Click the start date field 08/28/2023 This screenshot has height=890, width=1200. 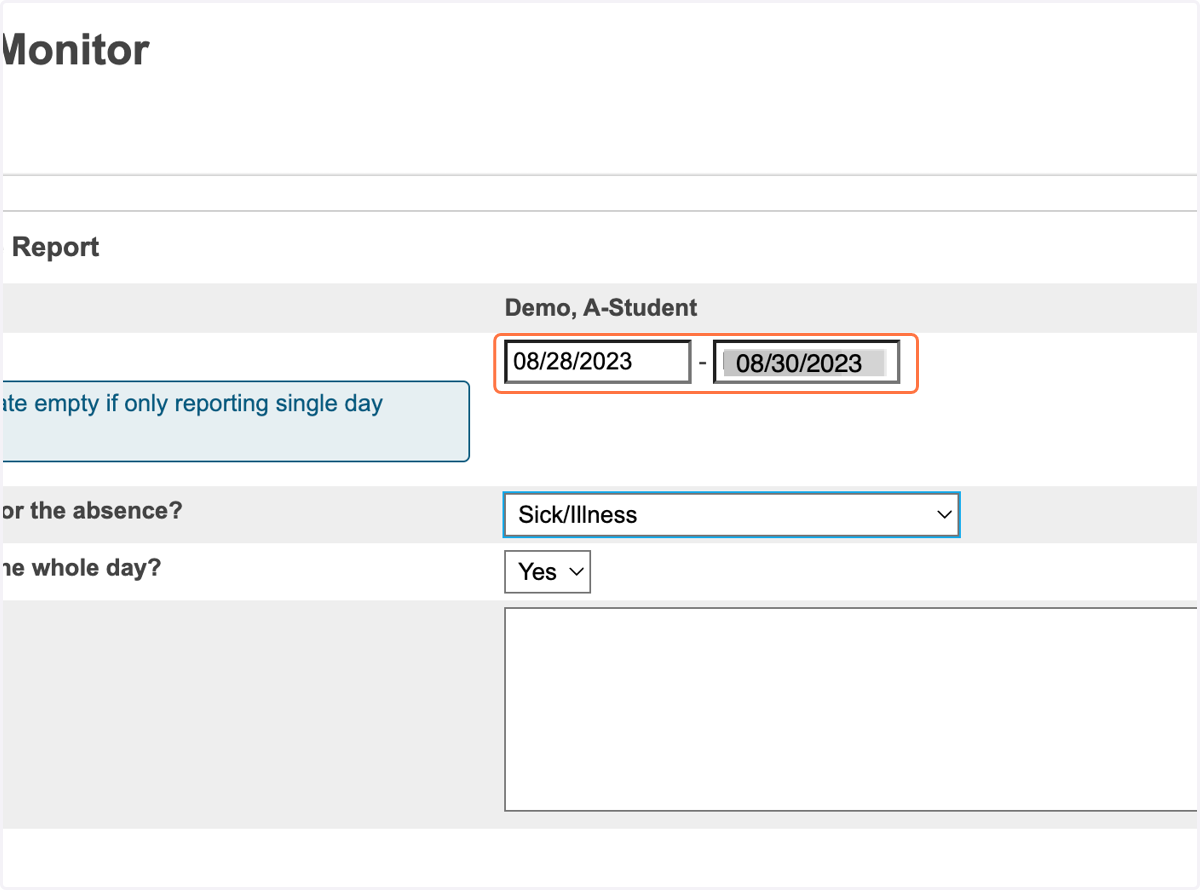pos(597,362)
